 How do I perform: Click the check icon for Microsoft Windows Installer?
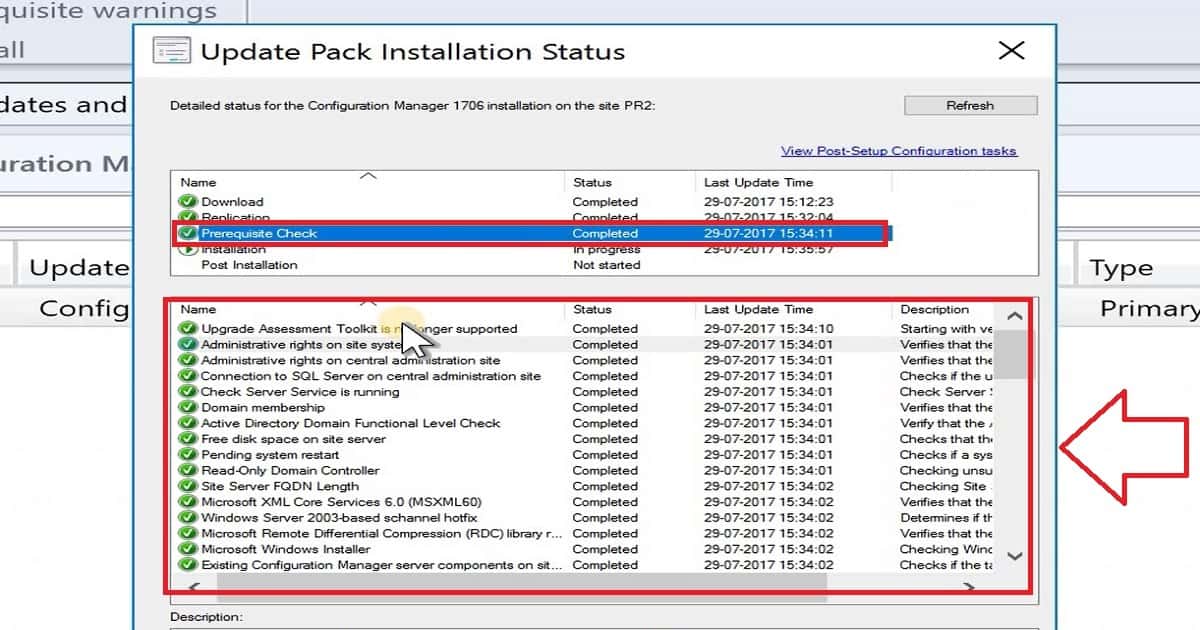tap(188, 549)
